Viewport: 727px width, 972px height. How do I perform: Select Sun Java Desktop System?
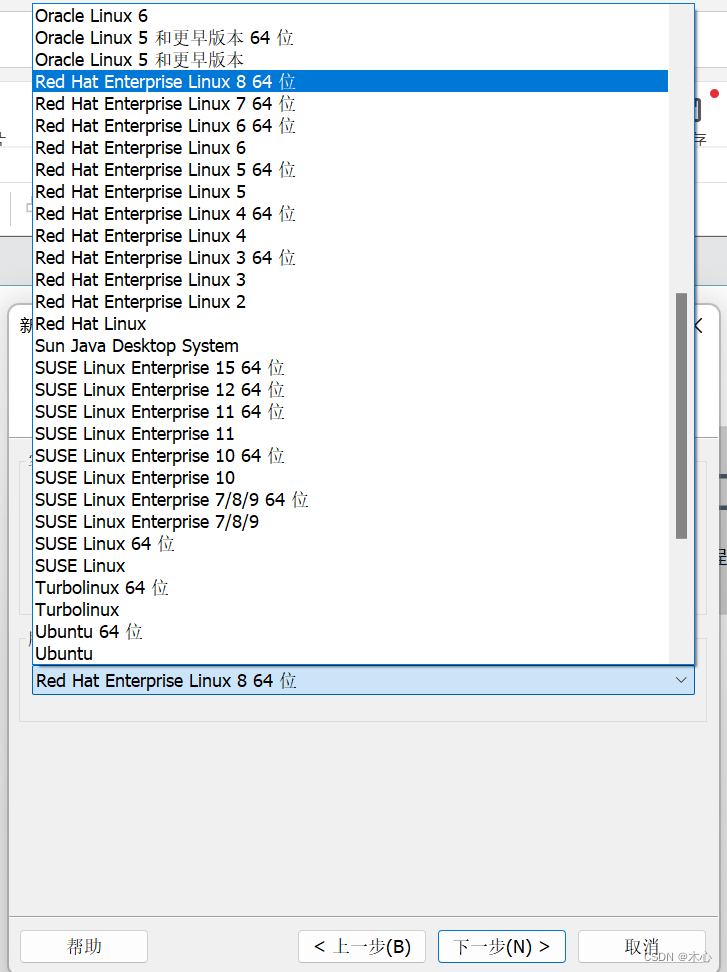click(x=350, y=346)
